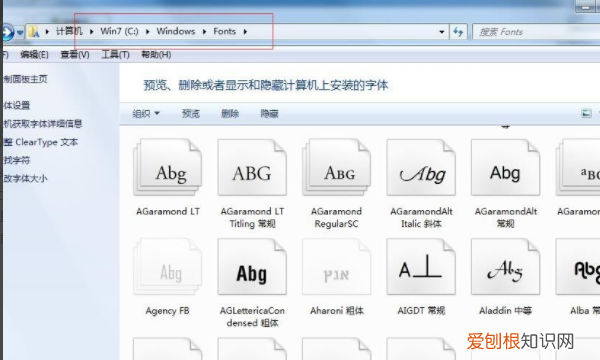Open the 帮助(H) menu
Viewport: 600px width, 360px height.
(x=156, y=55)
